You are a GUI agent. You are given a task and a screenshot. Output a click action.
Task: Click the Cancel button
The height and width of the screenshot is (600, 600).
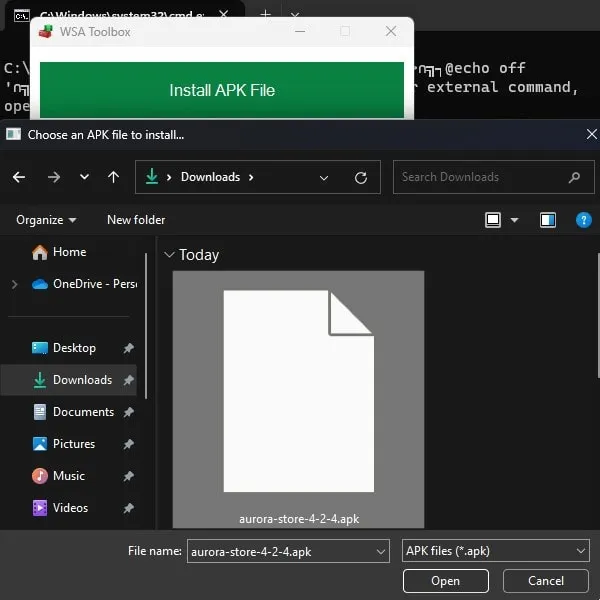click(546, 581)
